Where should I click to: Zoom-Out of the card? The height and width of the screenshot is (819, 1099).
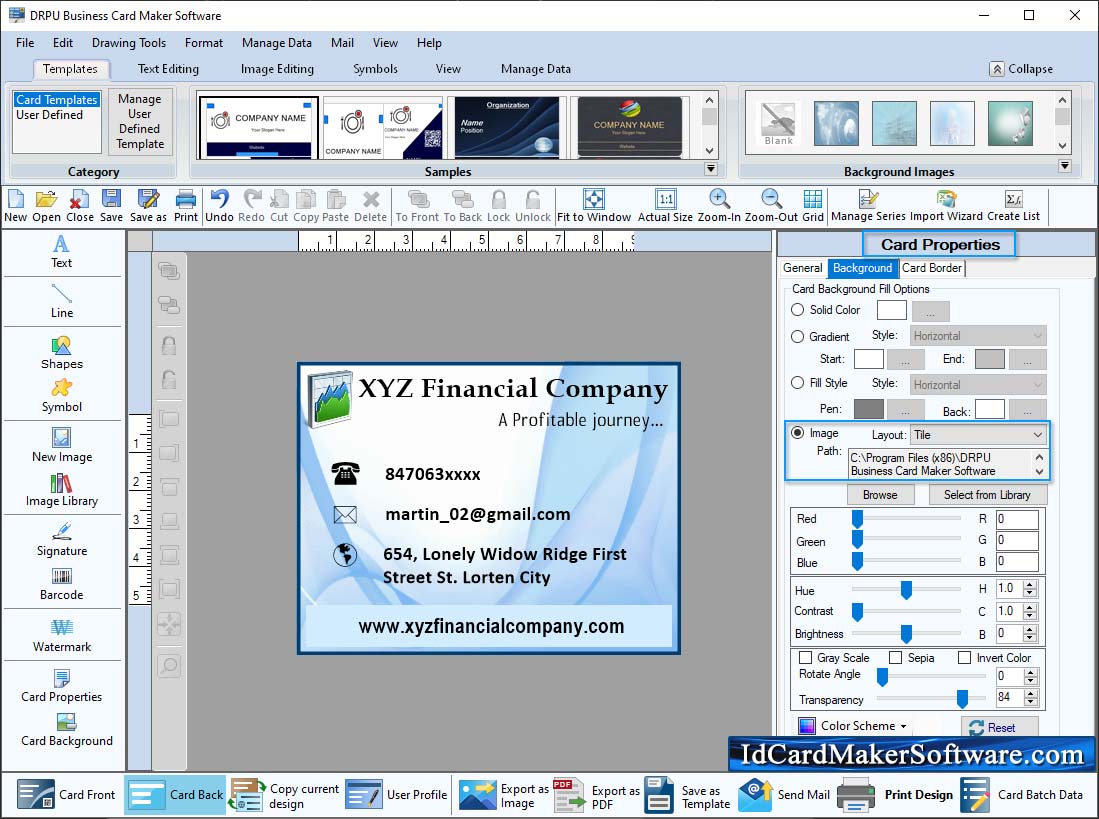point(771,207)
